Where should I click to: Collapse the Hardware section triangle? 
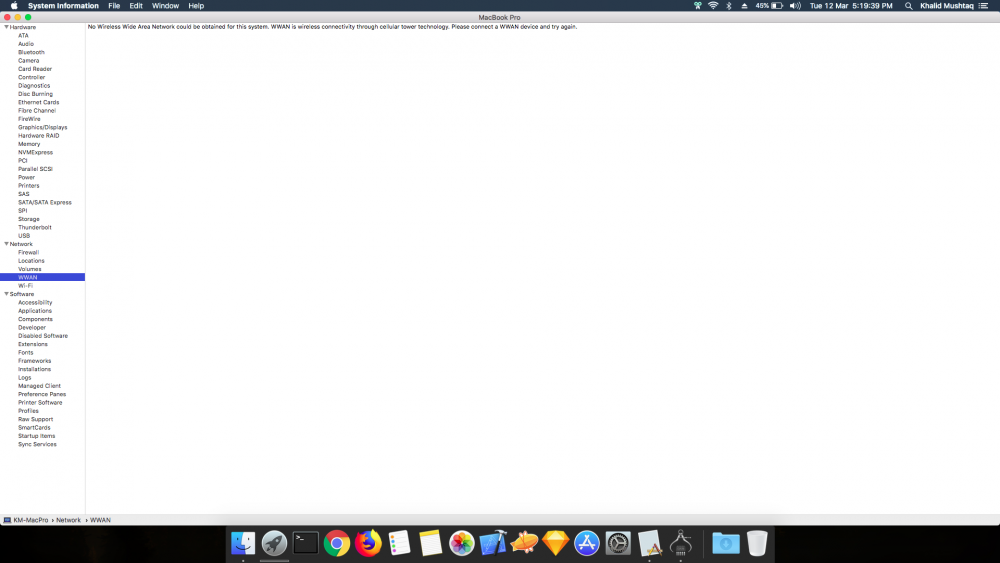coord(6,27)
